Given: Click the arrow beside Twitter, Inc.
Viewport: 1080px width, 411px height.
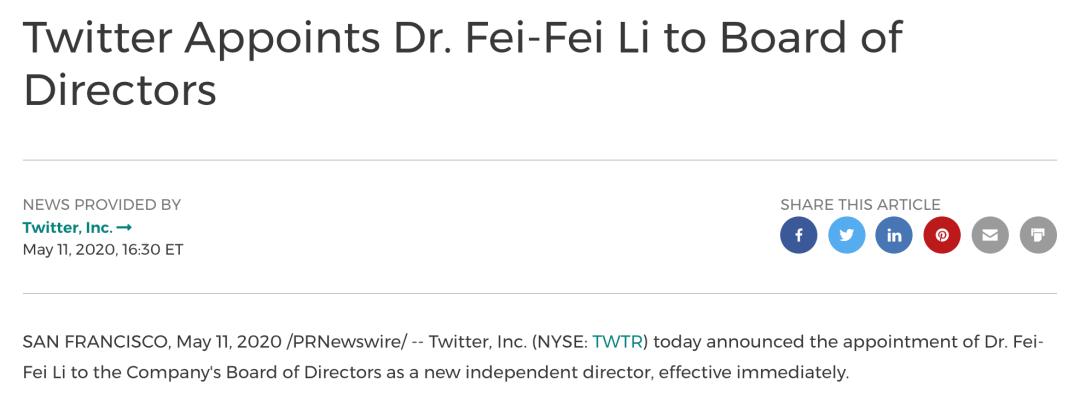Looking at the screenshot, I should [124, 227].
